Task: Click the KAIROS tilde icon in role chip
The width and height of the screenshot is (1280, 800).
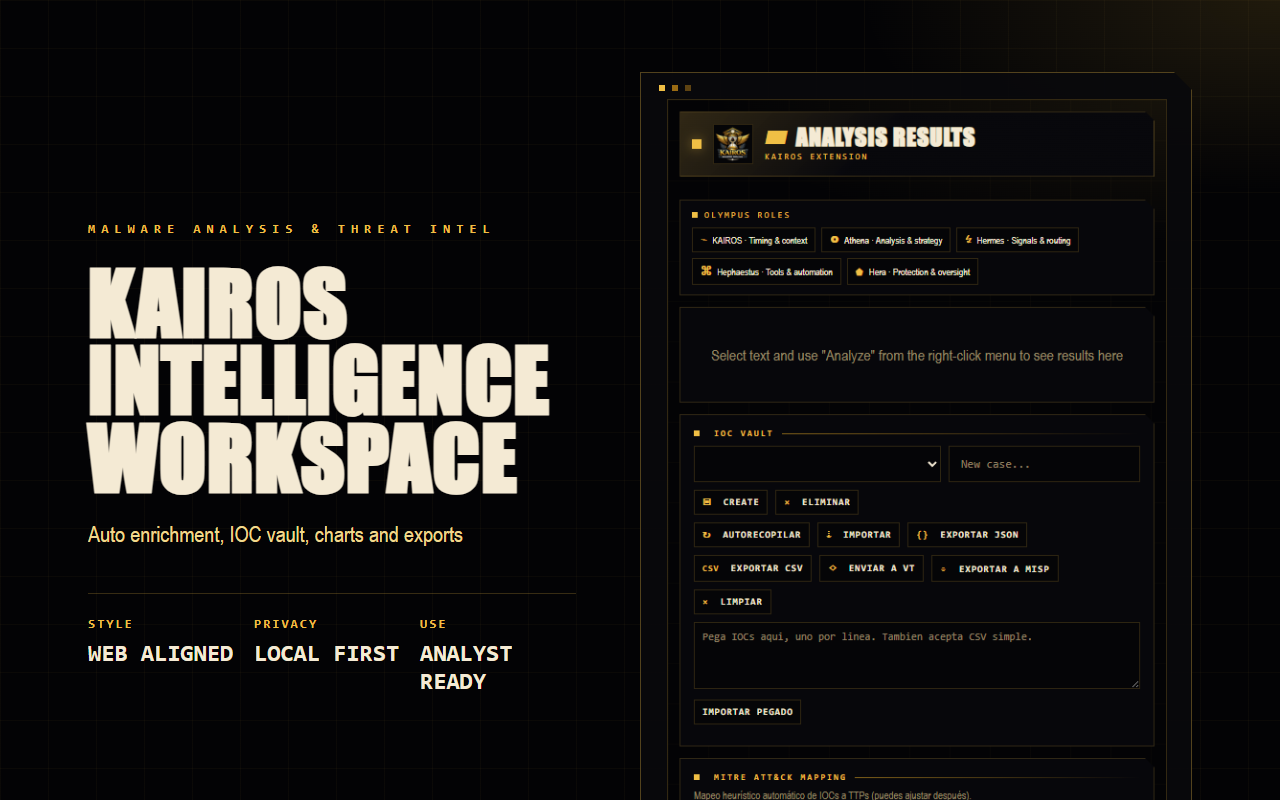Action: 704,240
